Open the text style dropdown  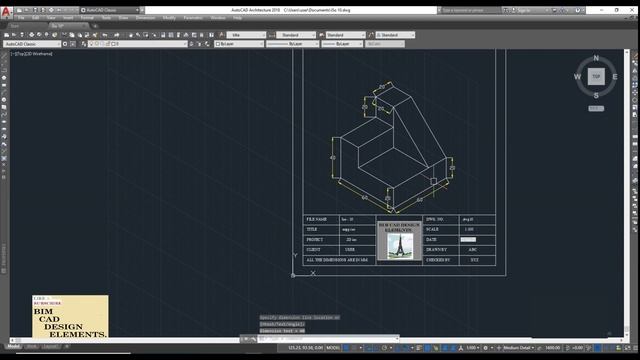click(246, 35)
